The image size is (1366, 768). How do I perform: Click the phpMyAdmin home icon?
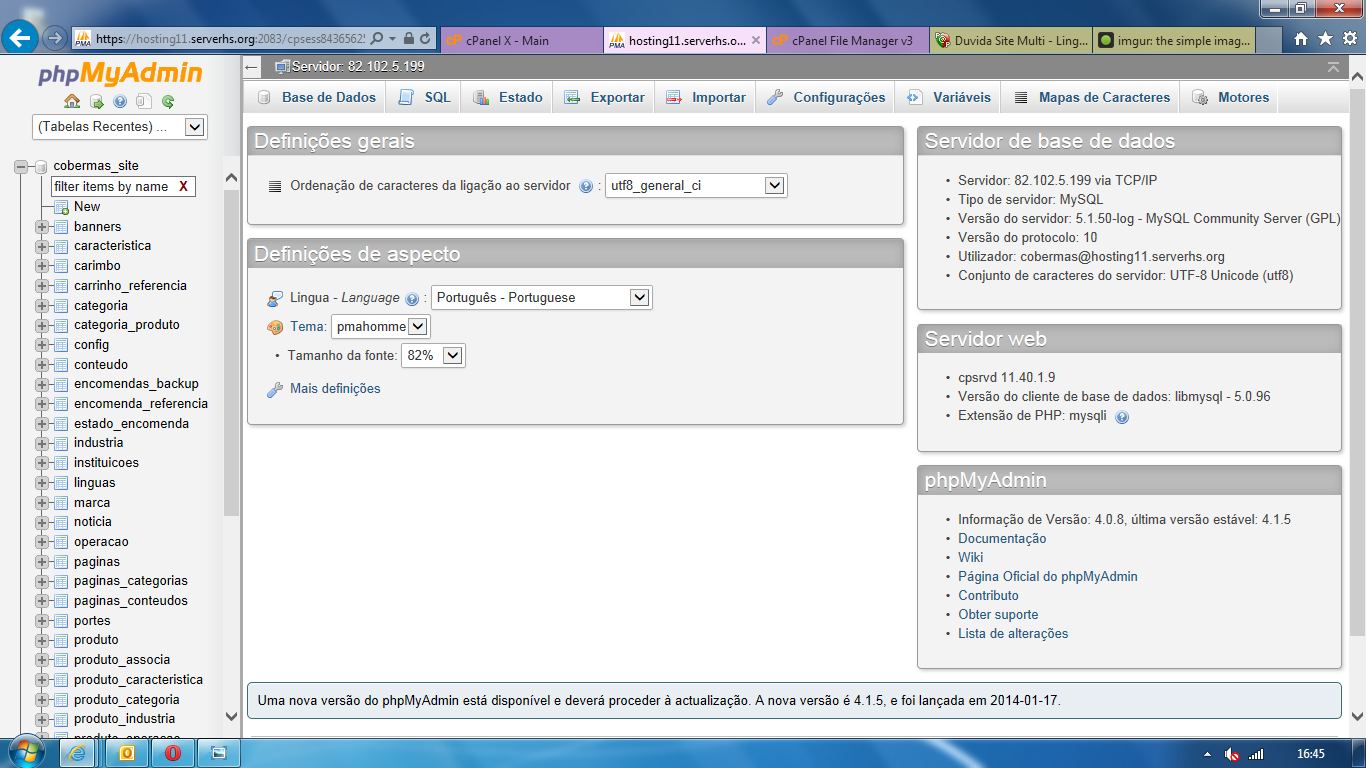72,101
